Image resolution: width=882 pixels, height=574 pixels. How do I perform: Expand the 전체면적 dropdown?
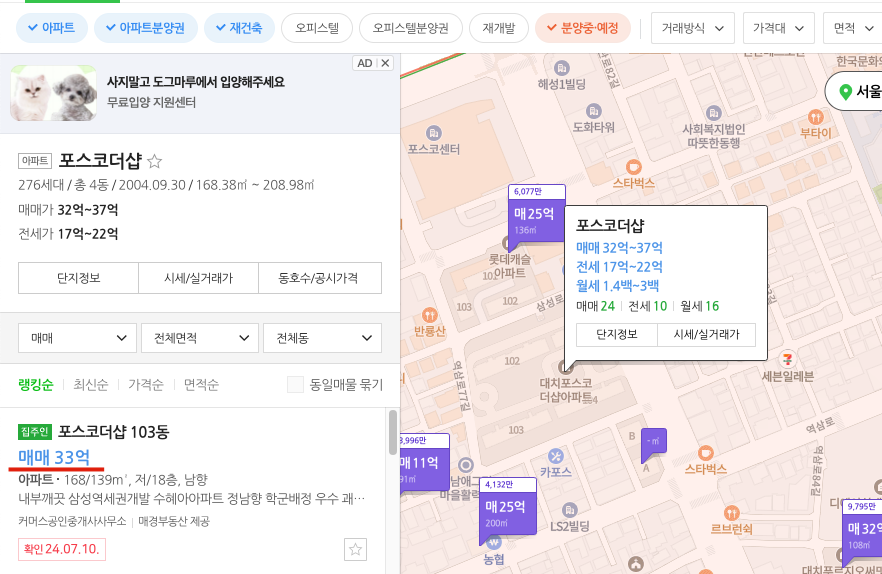click(200, 338)
